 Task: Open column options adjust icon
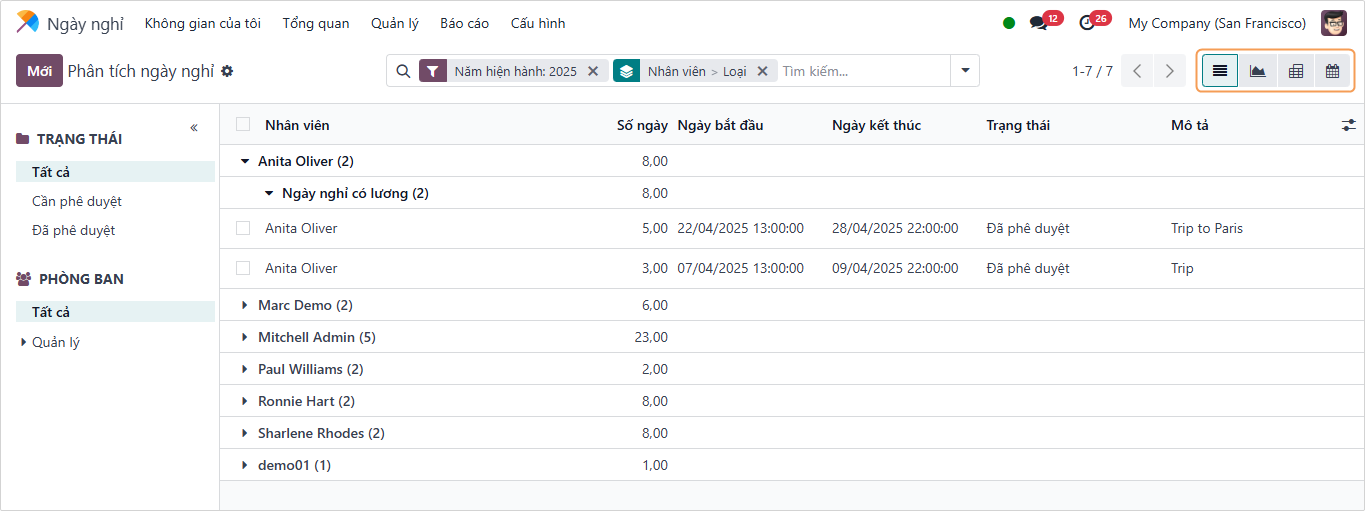[1348, 125]
